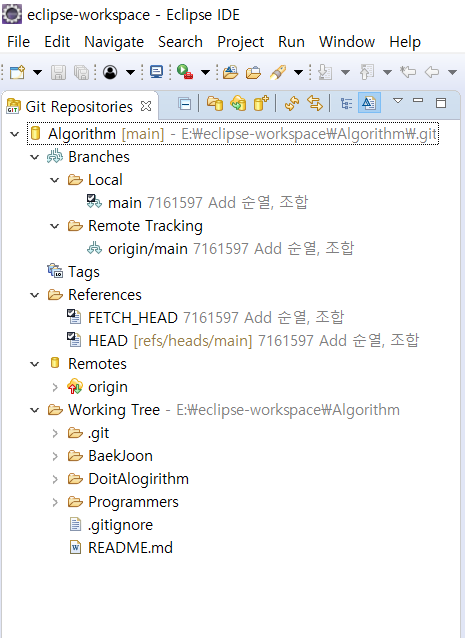Click the Open Type toolbar icon
Image resolution: width=465 pixels, height=638 pixels.
230,72
